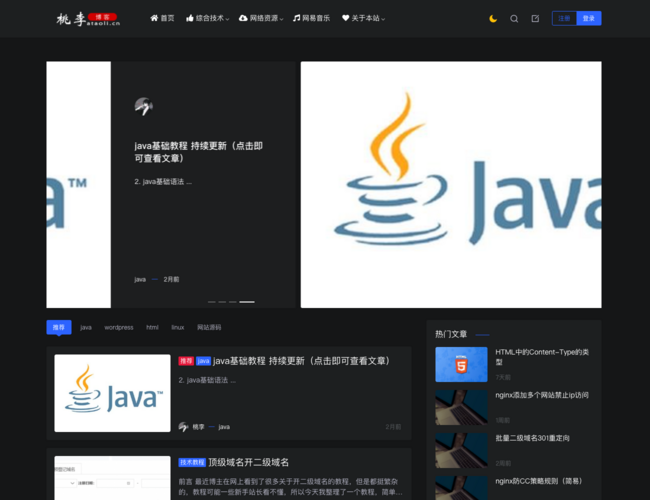Expand the 关于本站 dropdown menu
This screenshot has width=650, height=500.
363,18
